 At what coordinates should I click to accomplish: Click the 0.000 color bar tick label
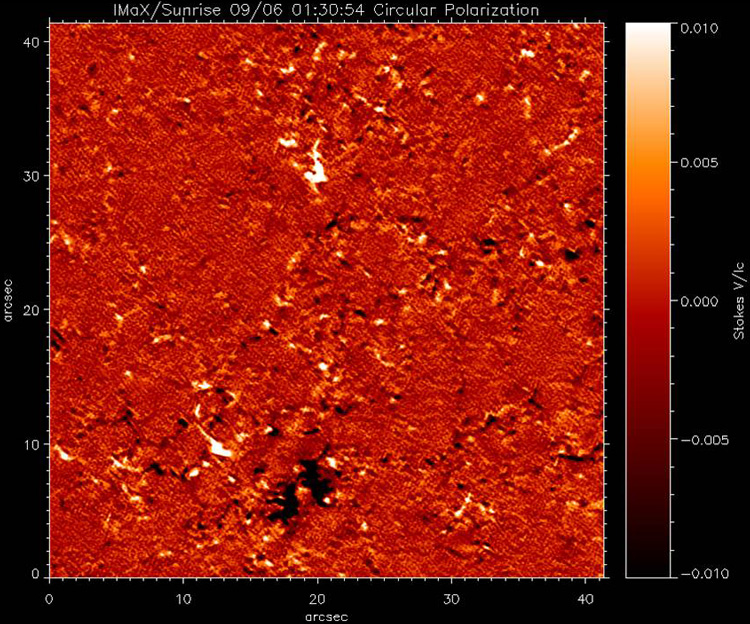click(699, 301)
